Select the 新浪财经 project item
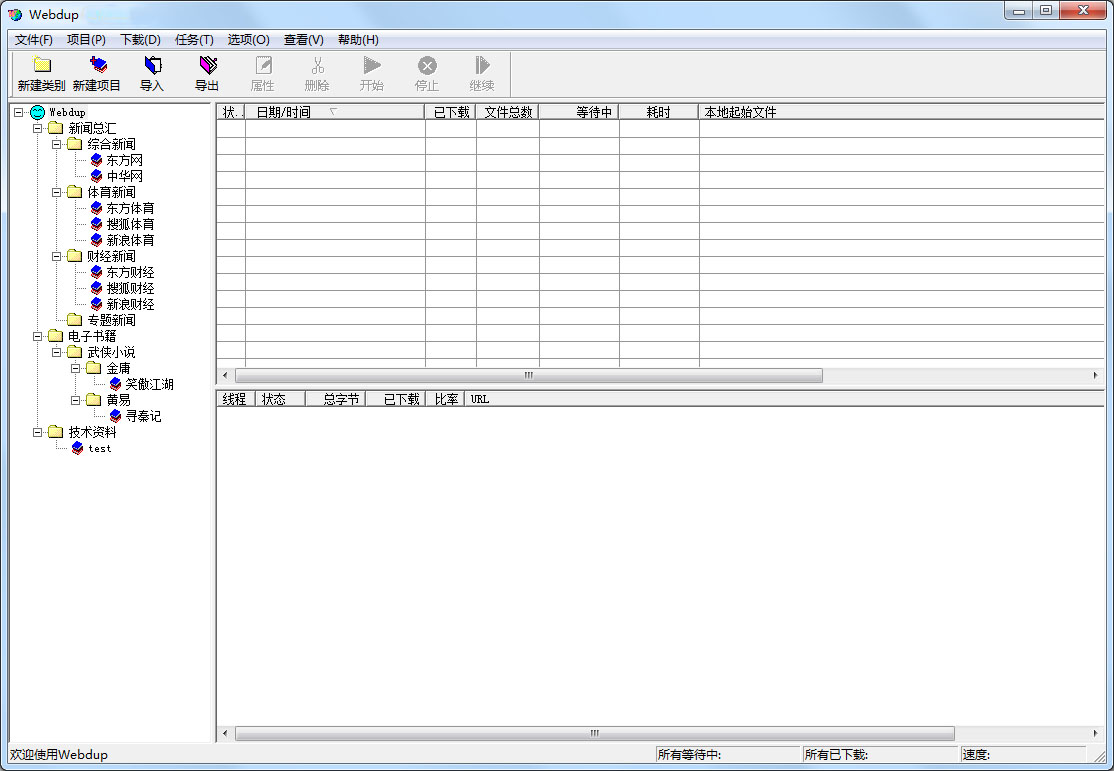 (x=130, y=304)
